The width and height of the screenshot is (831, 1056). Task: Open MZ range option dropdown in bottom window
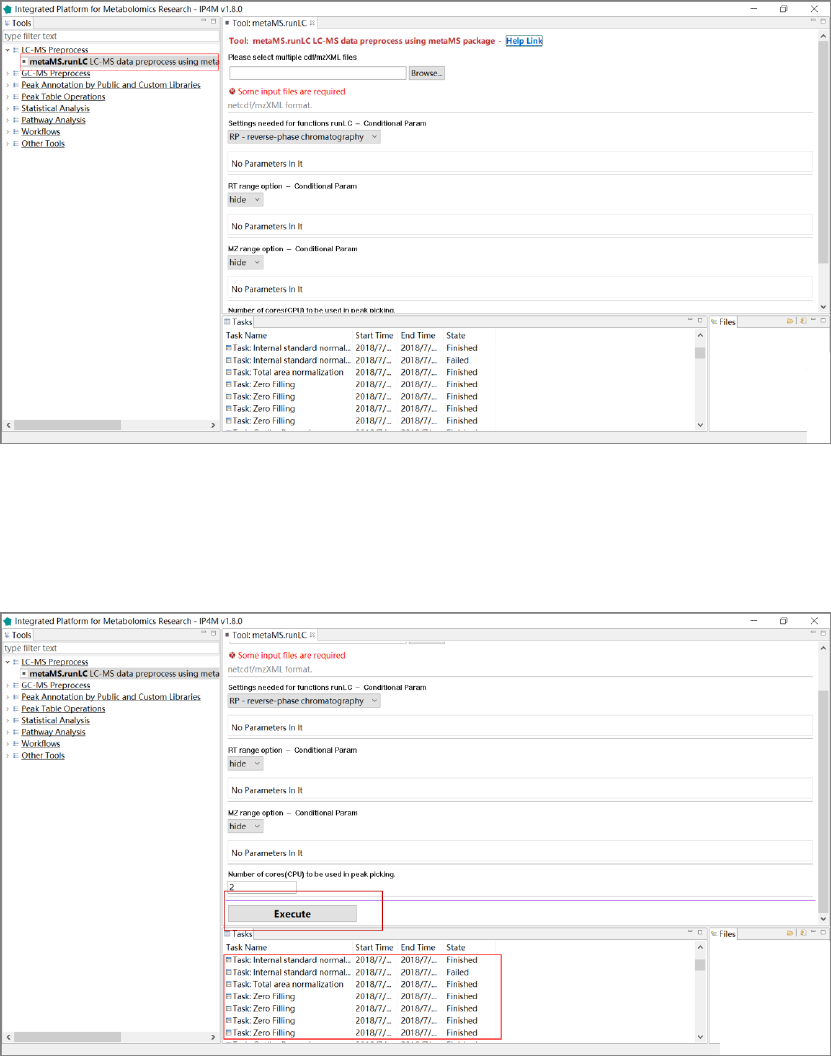coord(245,826)
